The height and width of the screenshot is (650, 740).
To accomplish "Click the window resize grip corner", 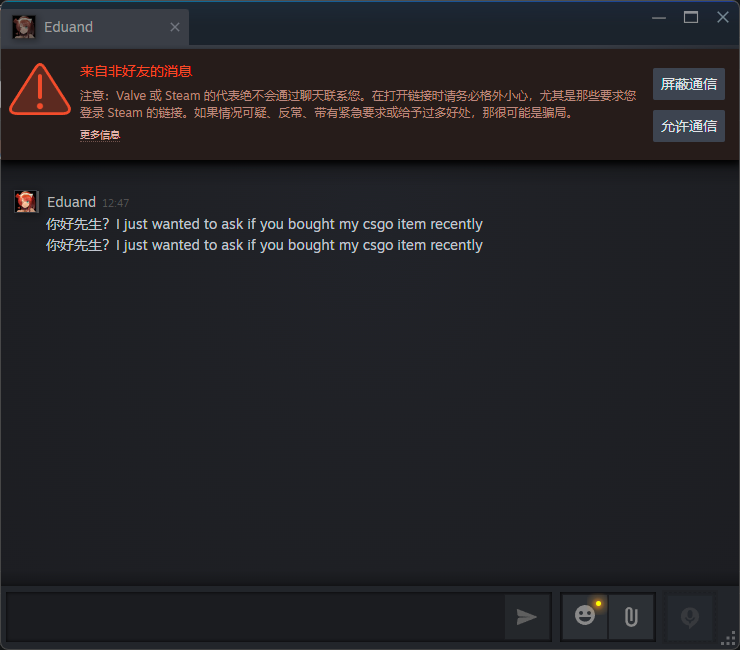I will (729, 640).
